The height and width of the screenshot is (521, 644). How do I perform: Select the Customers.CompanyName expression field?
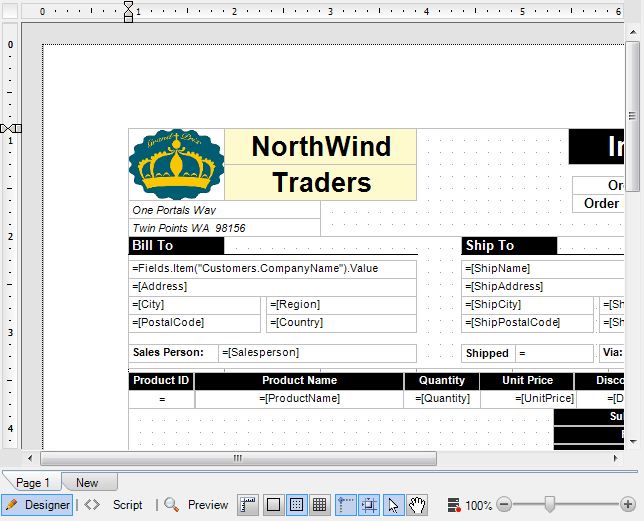point(272,269)
